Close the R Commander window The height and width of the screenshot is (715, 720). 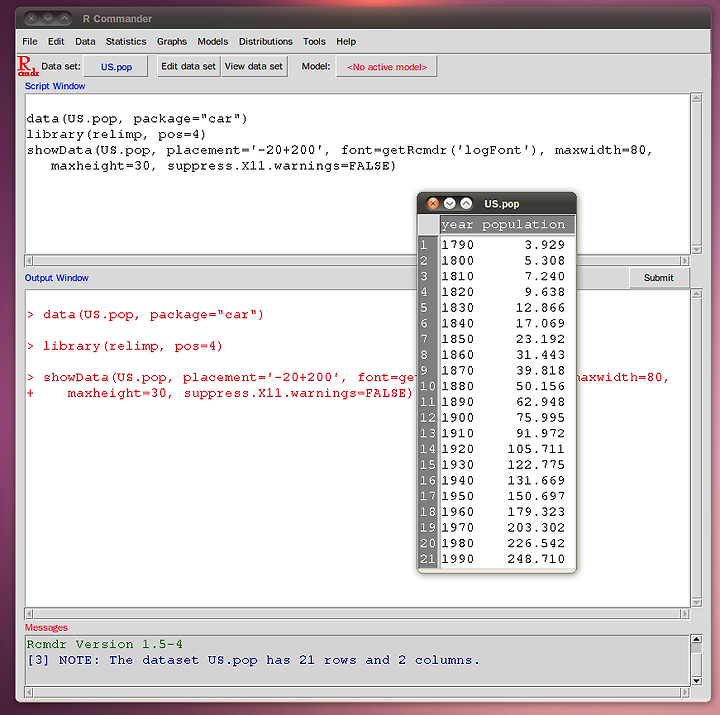(x=31, y=18)
